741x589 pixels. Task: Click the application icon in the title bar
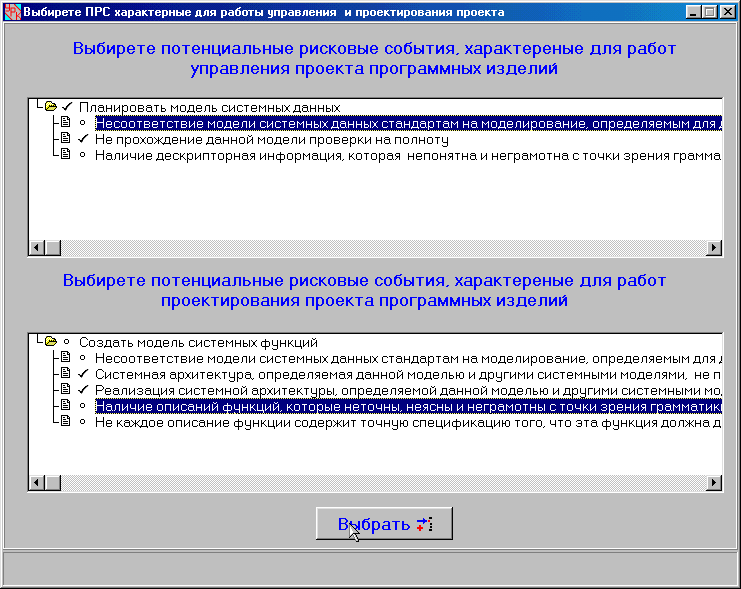click(x=13, y=12)
